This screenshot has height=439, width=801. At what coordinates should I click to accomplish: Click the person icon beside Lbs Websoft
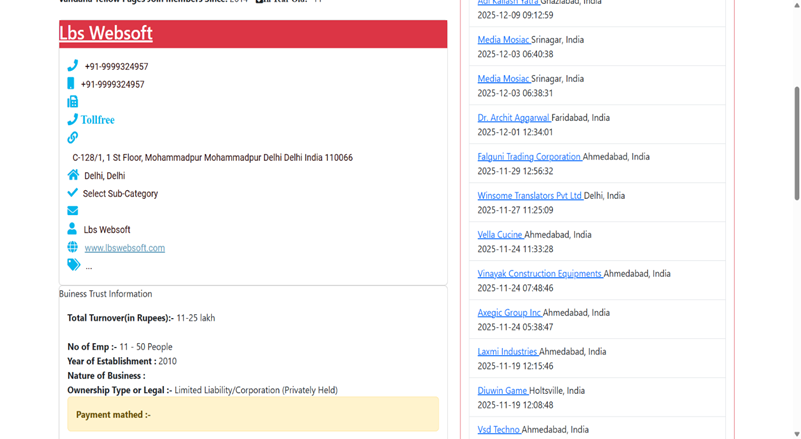pos(72,229)
